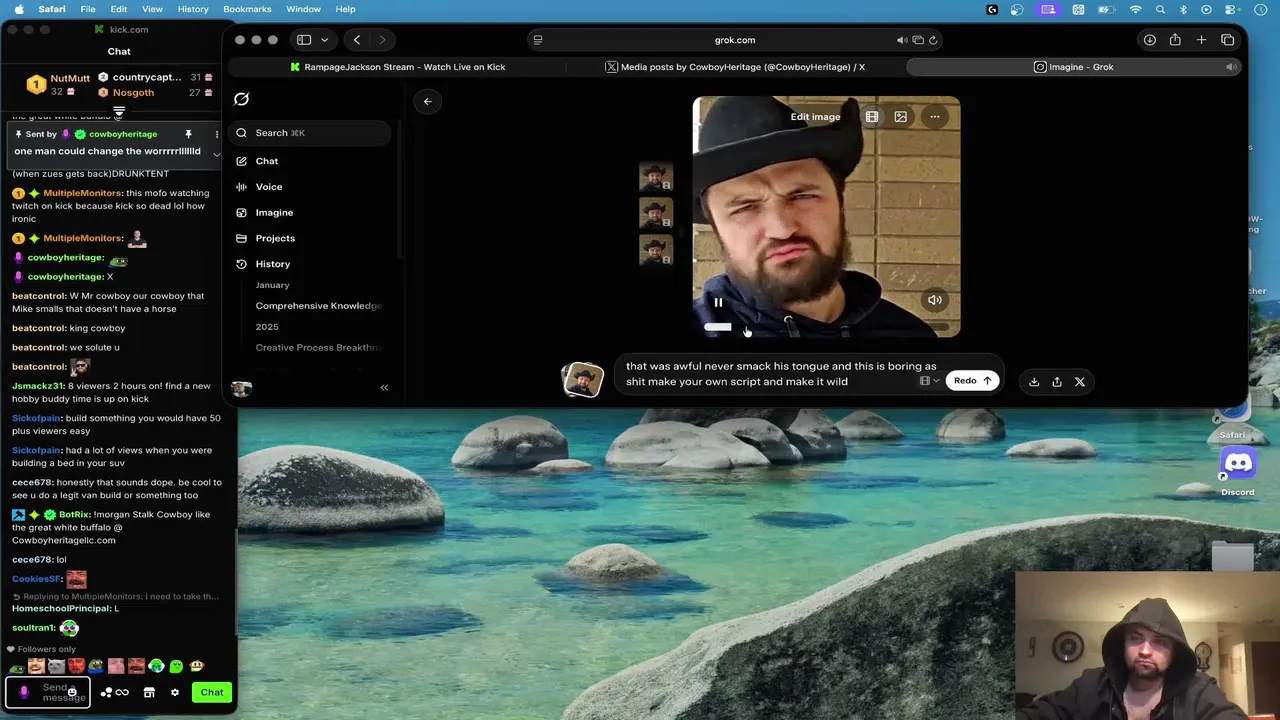
Task: Switch to CowboyHeritage X media tab
Action: (735, 67)
